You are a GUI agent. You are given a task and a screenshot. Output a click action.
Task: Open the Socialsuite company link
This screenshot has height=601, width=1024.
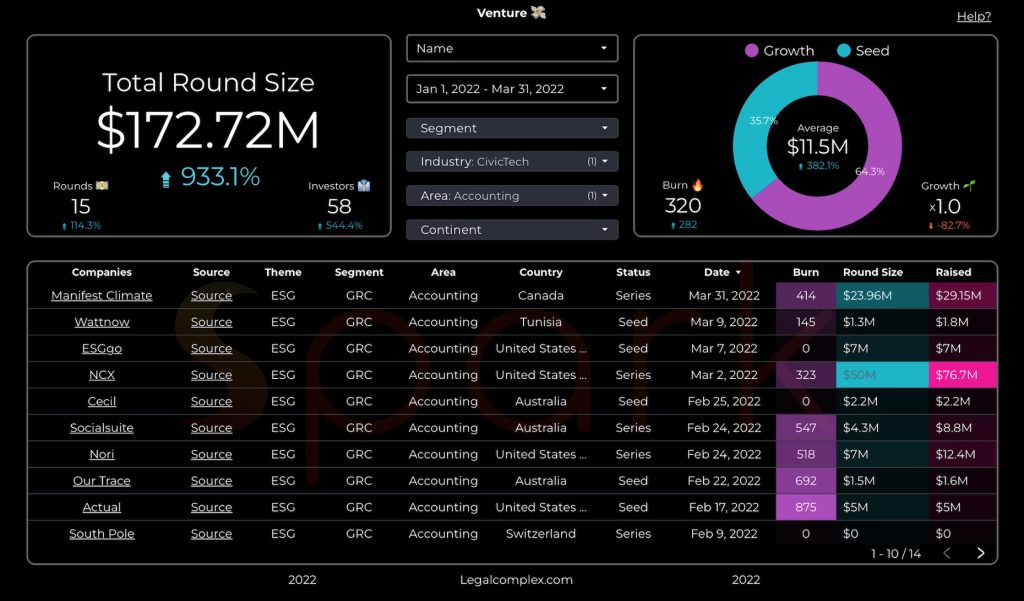[102, 428]
